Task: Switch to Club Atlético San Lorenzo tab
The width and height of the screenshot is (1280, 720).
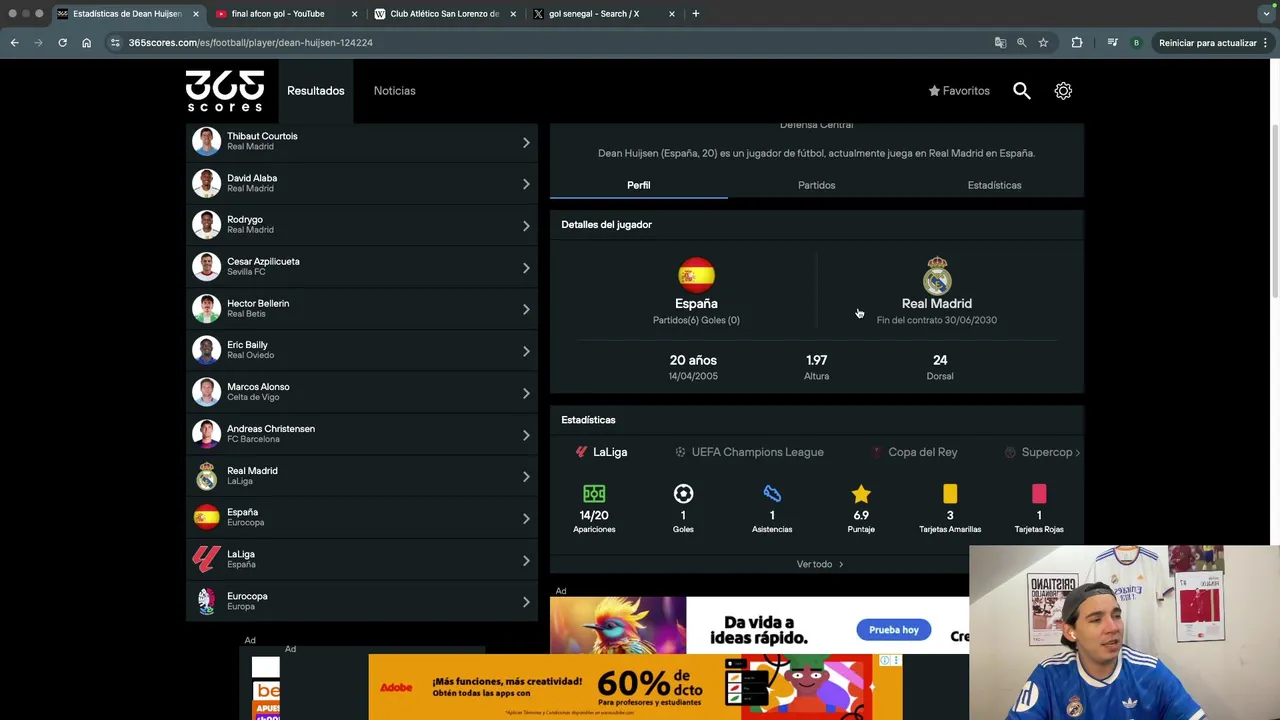Action: tap(444, 14)
